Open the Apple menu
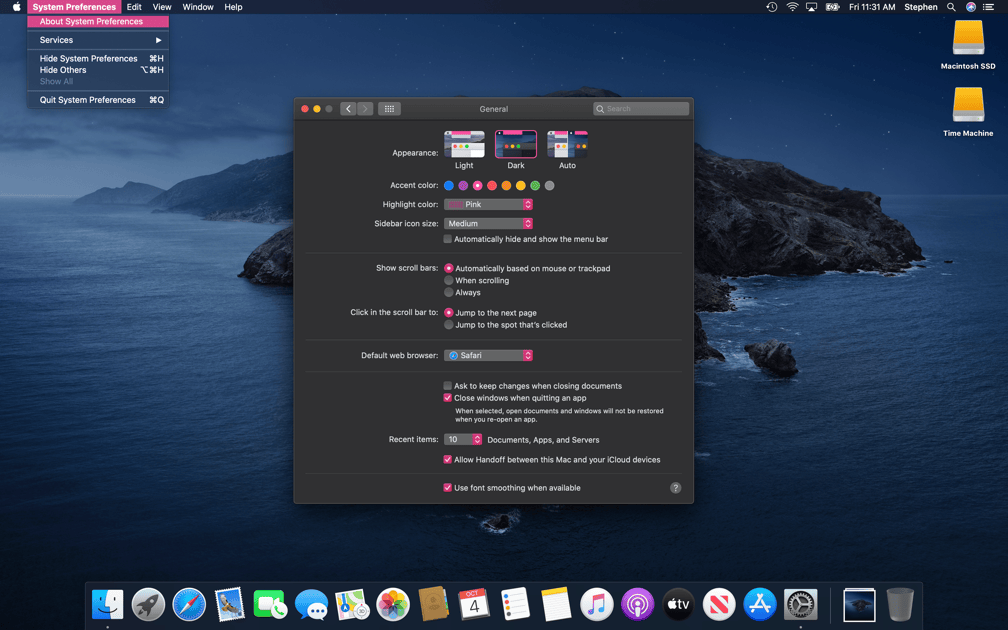The width and height of the screenshot is (1008, 630). (x=17, y=7)
